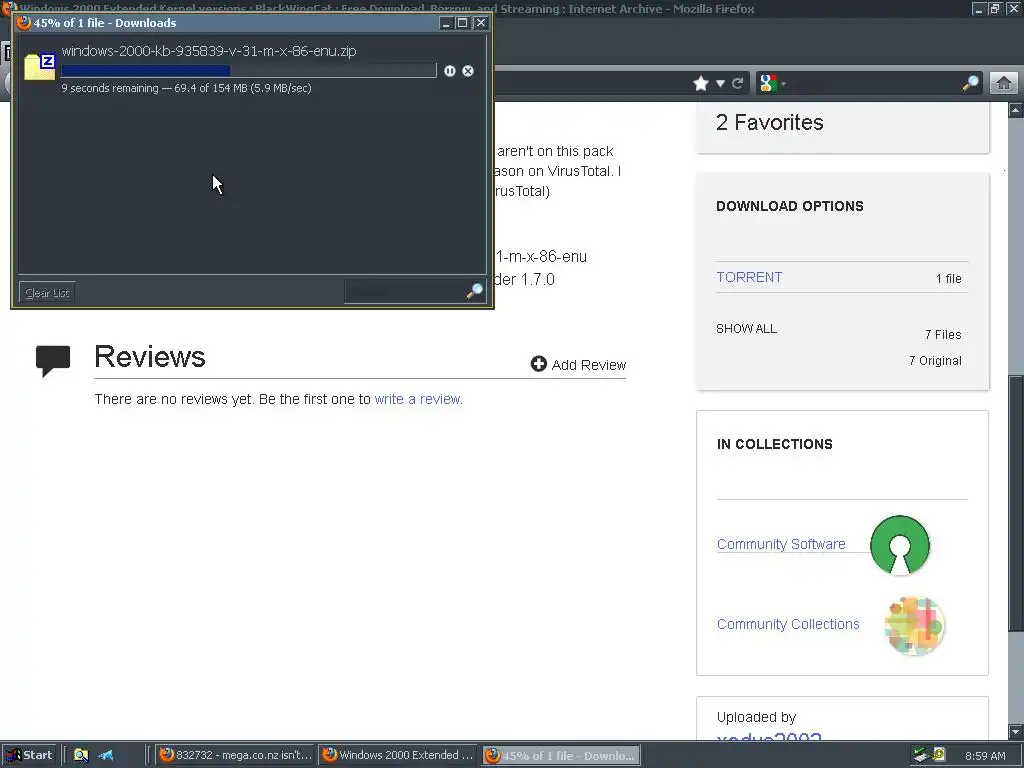Click the 8:59 AM clock
This screenshot has width=1024, height=768.
click(985, 756)
